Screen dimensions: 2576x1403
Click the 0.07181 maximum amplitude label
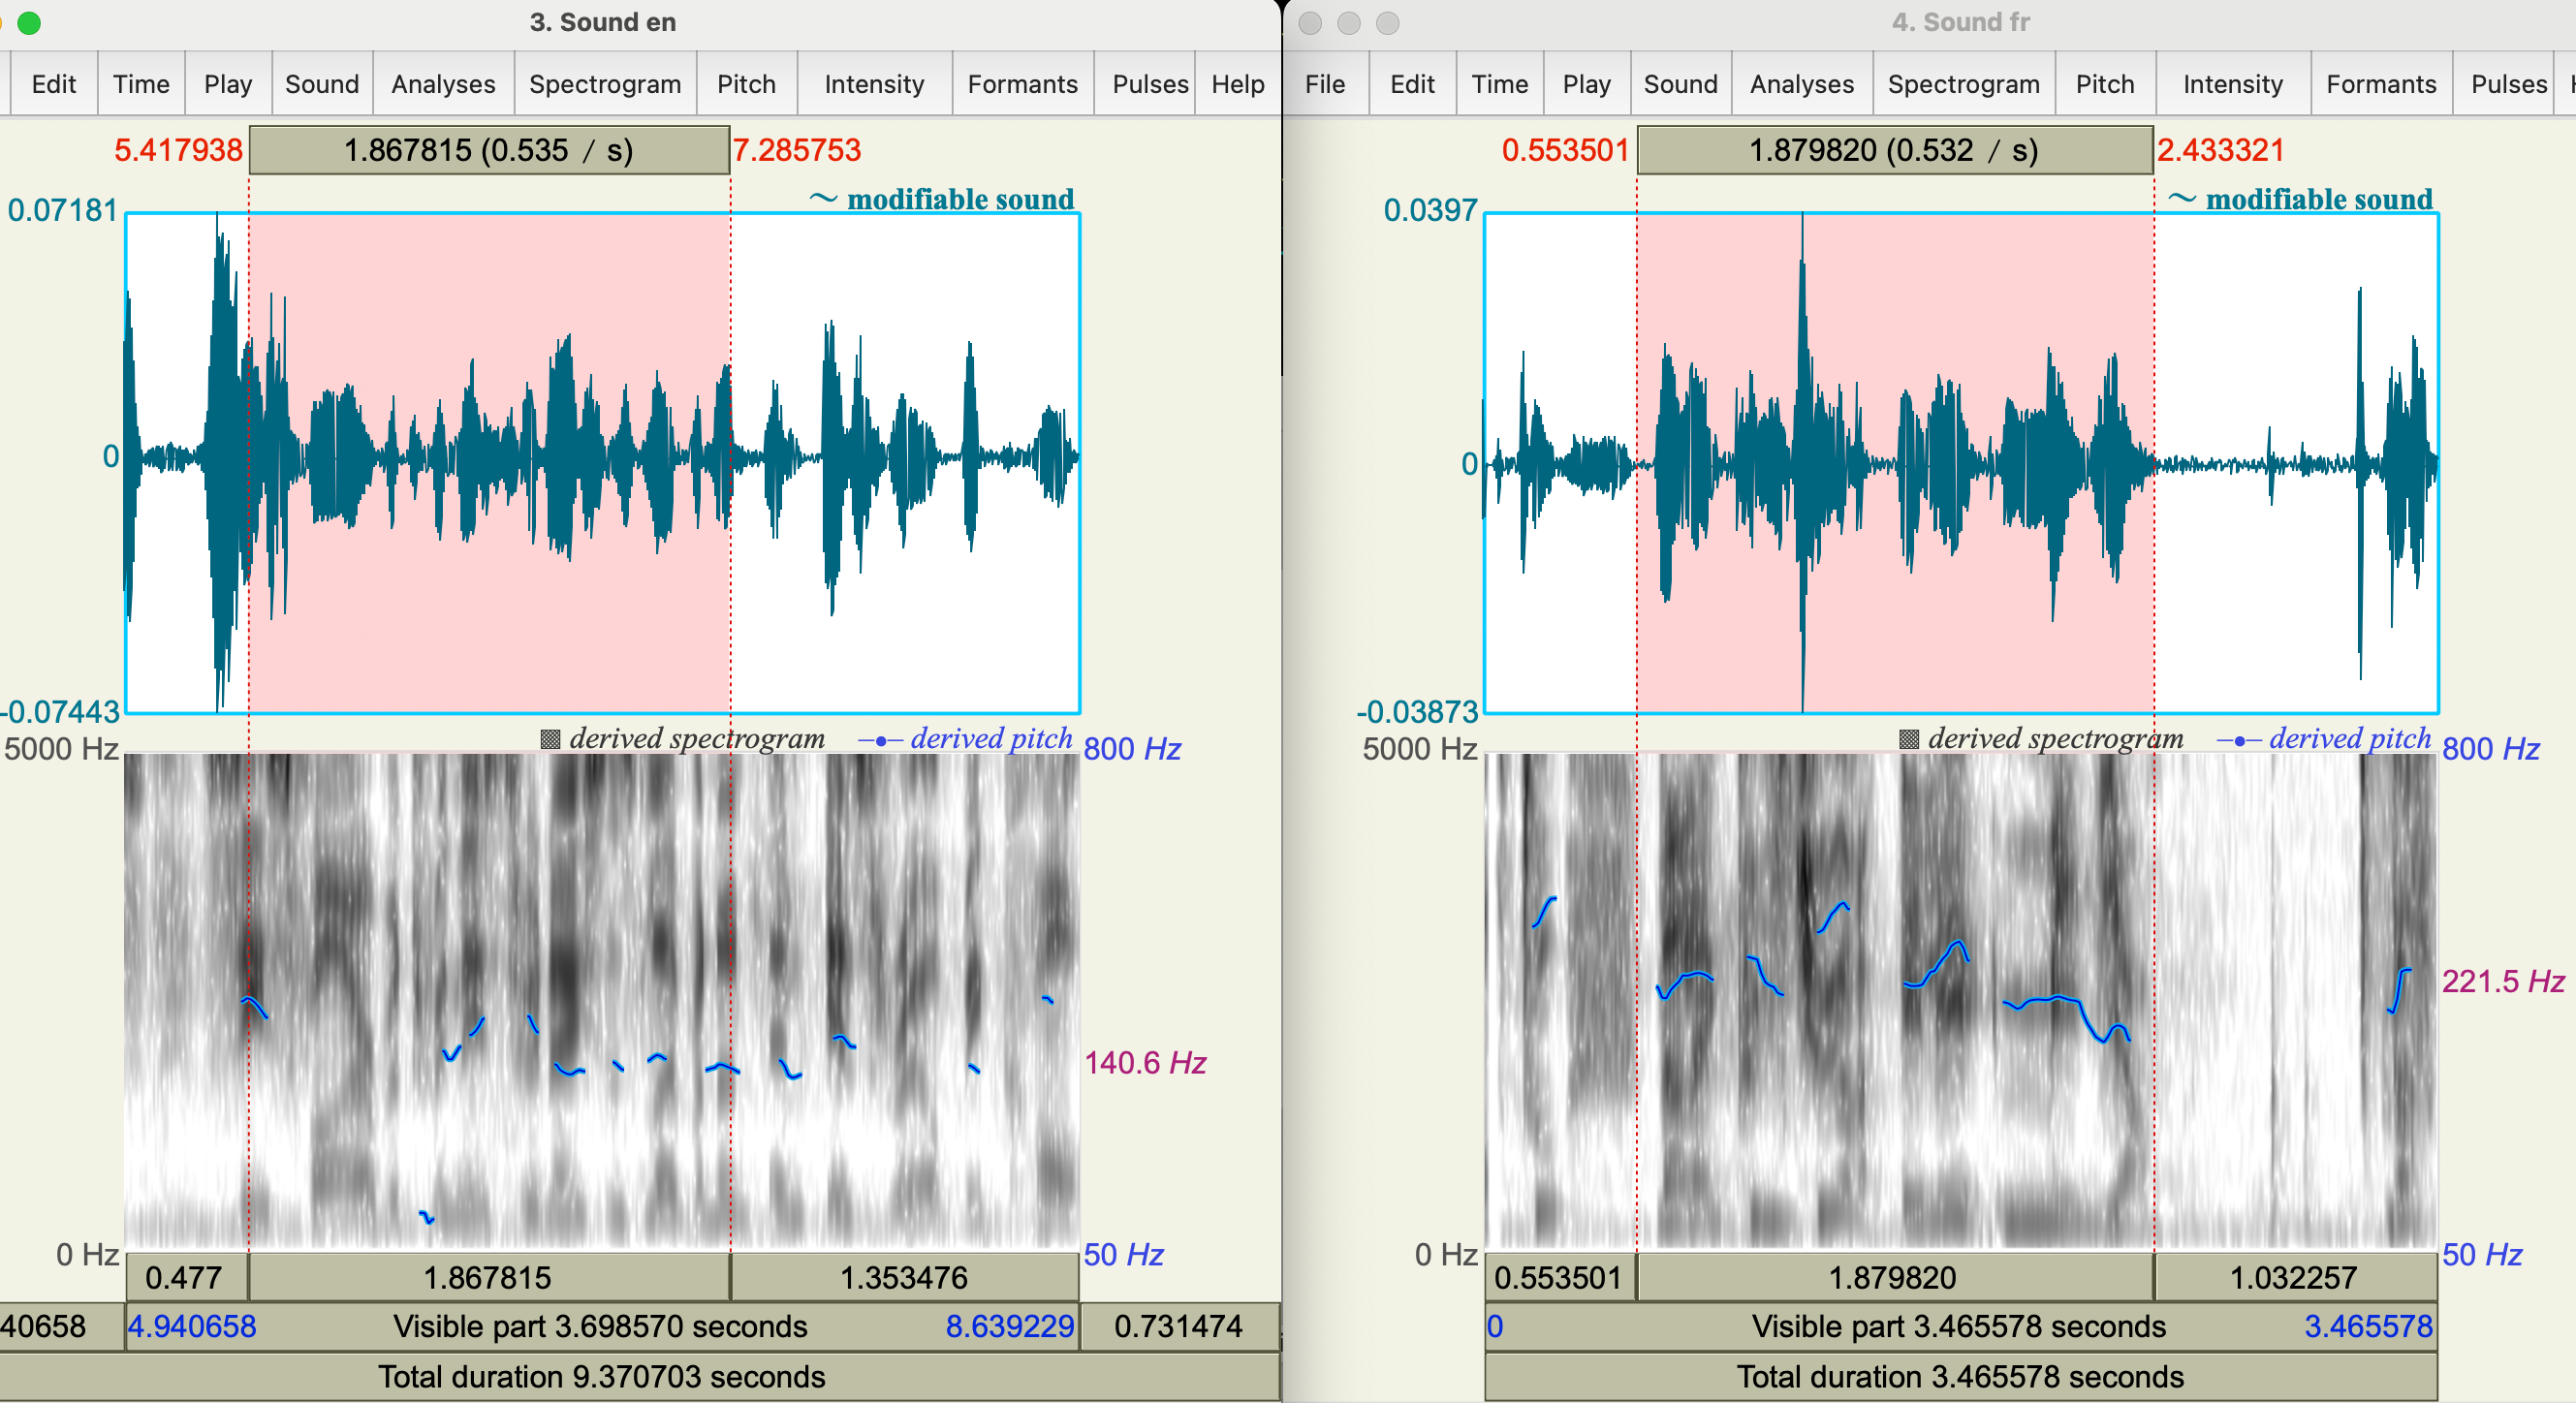point(63,210)
